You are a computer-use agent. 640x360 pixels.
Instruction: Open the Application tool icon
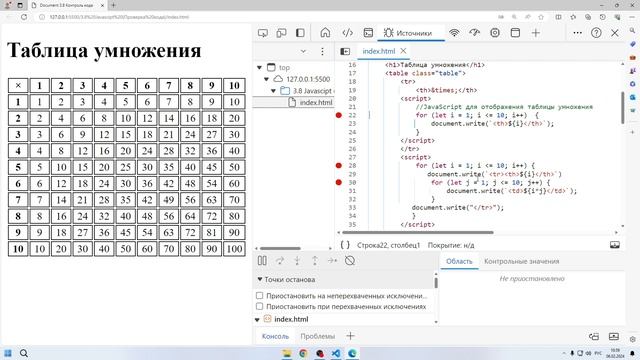coord(515,33)
